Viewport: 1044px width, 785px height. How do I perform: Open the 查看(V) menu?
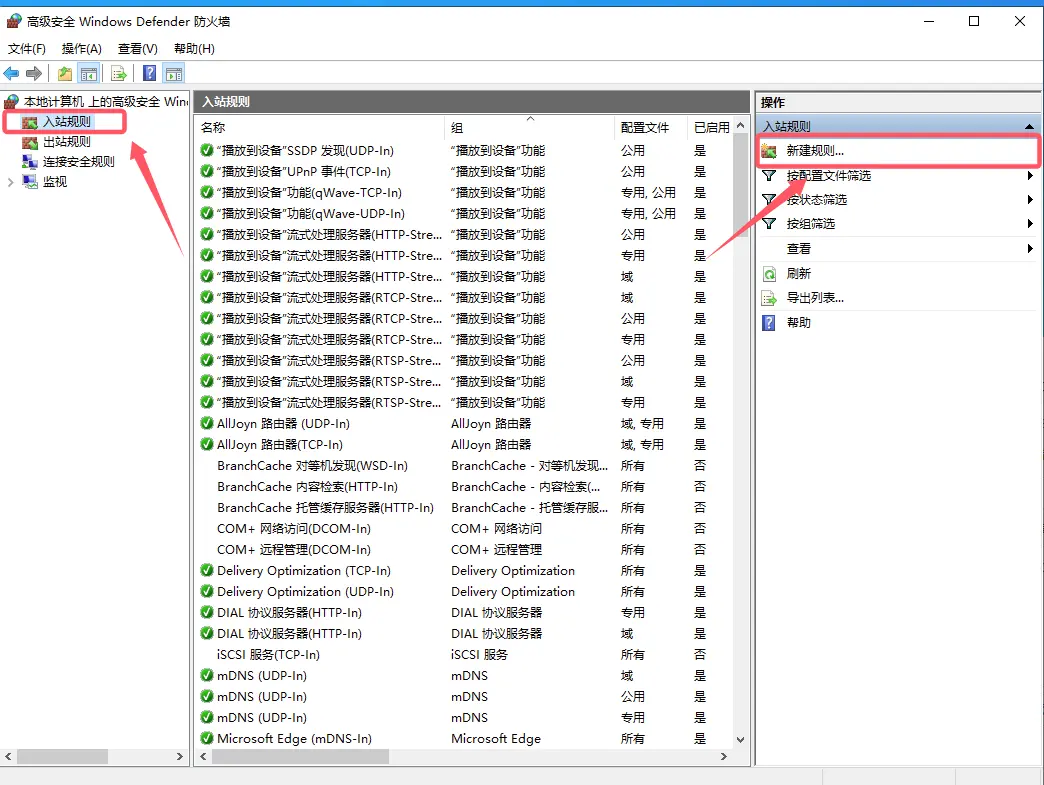[x=138, y=49]
